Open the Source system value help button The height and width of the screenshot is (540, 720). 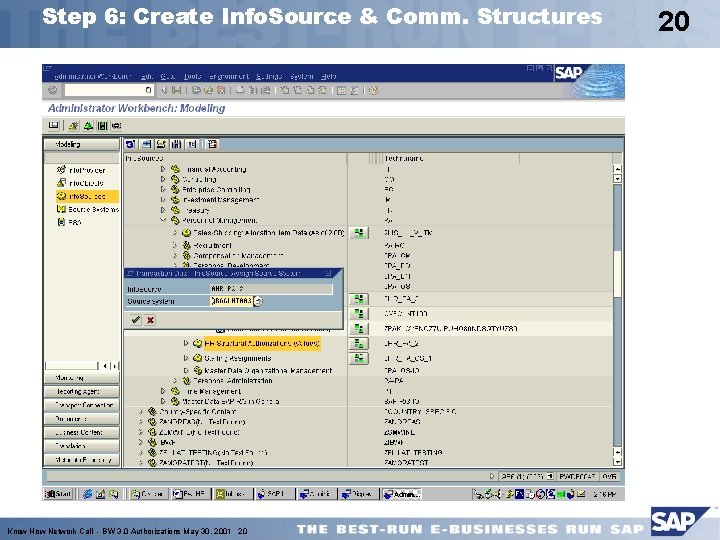pos(258,301)
